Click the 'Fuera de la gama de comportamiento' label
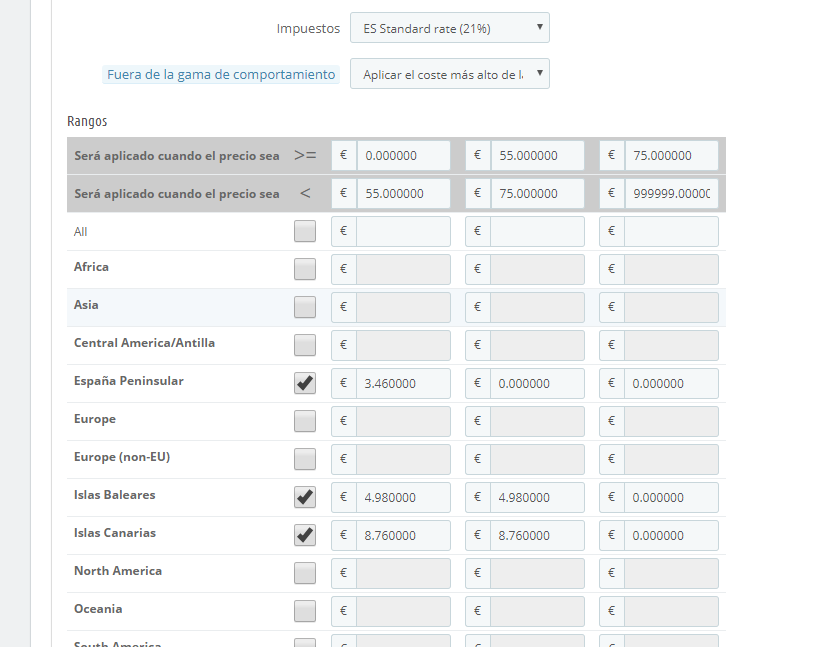Screen dimensions: 821x647 click(220, 75)
